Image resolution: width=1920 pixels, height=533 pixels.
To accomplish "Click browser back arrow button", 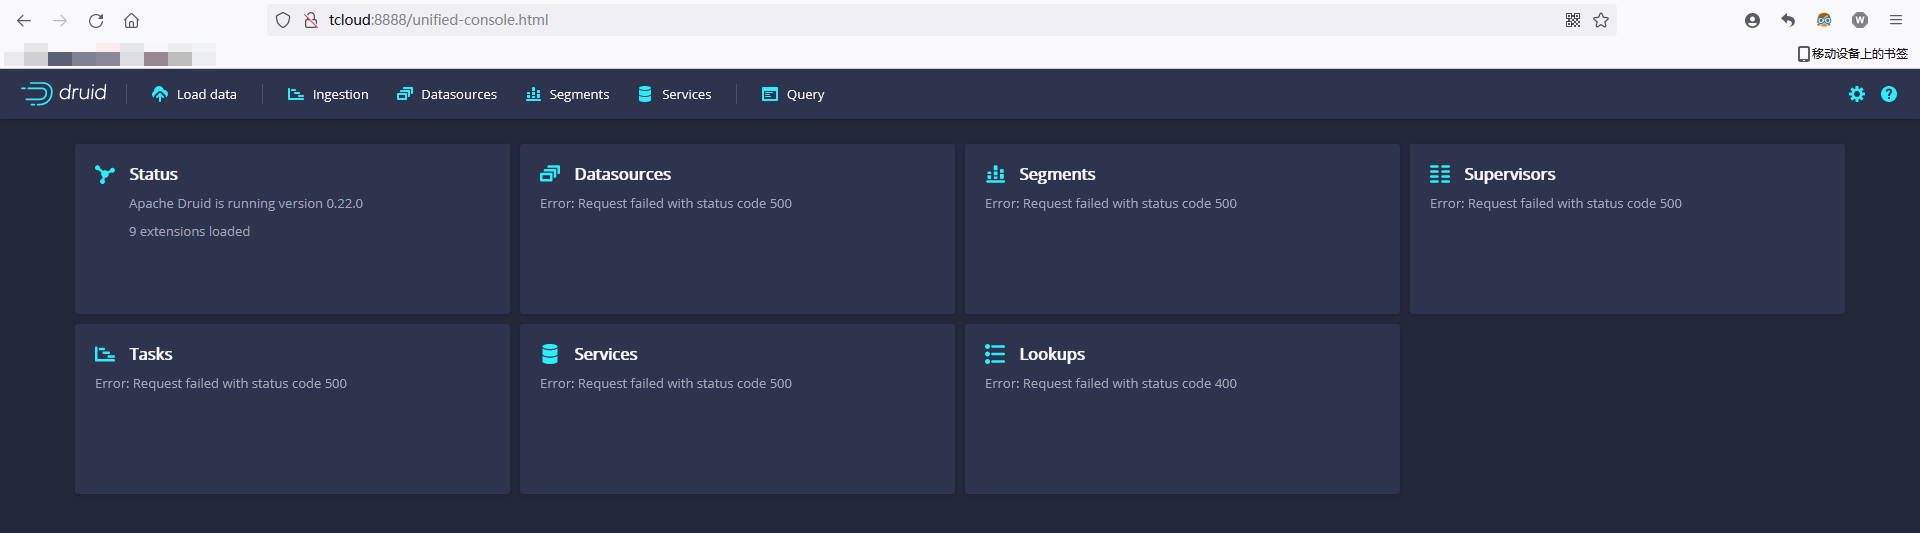I will pos(24,20).
